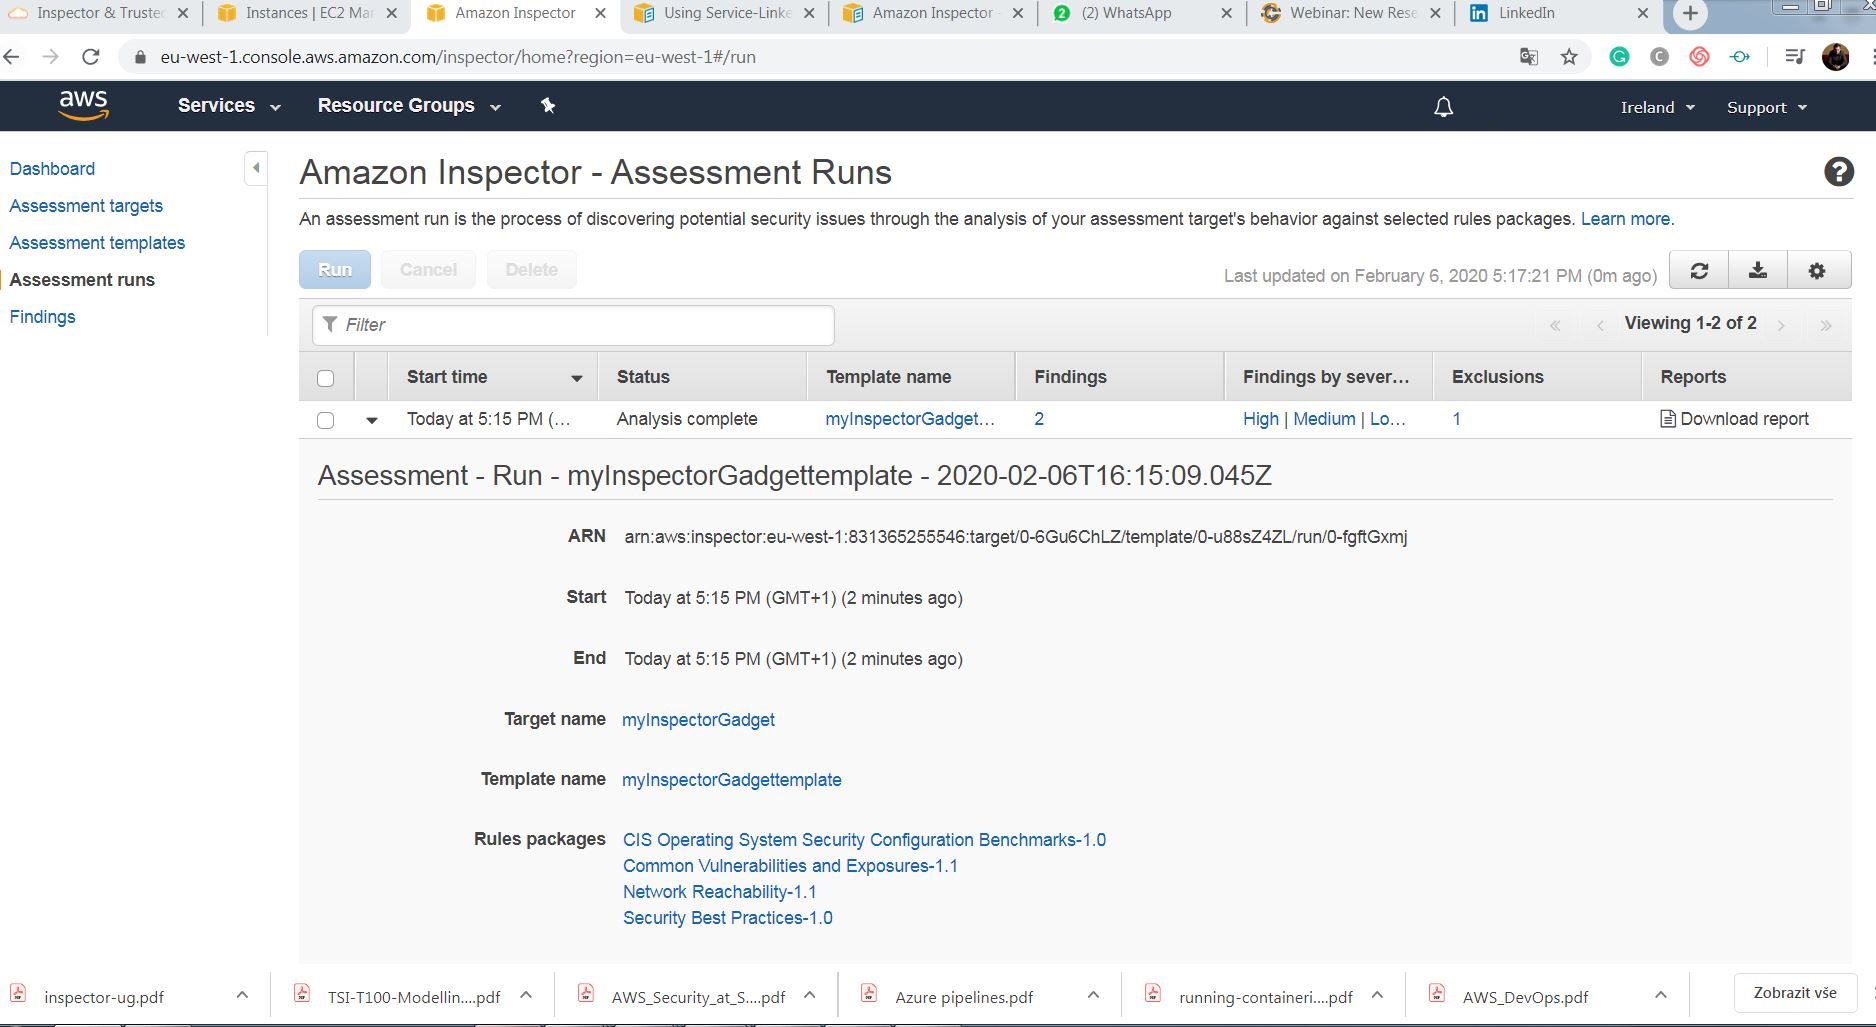This screenshot has height=1027, width=1876.
Task: Click Zobrazit vše downloads button
Action: click(1794, 992)
